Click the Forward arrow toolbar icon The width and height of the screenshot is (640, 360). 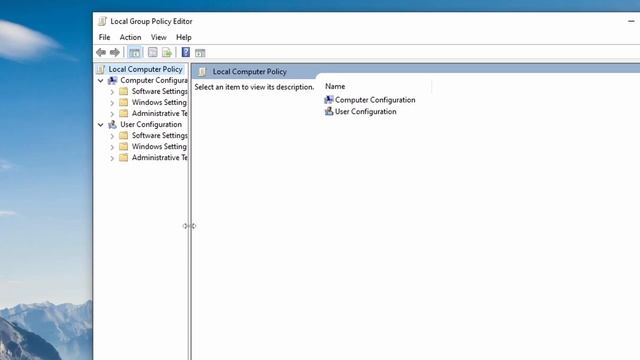115,52
